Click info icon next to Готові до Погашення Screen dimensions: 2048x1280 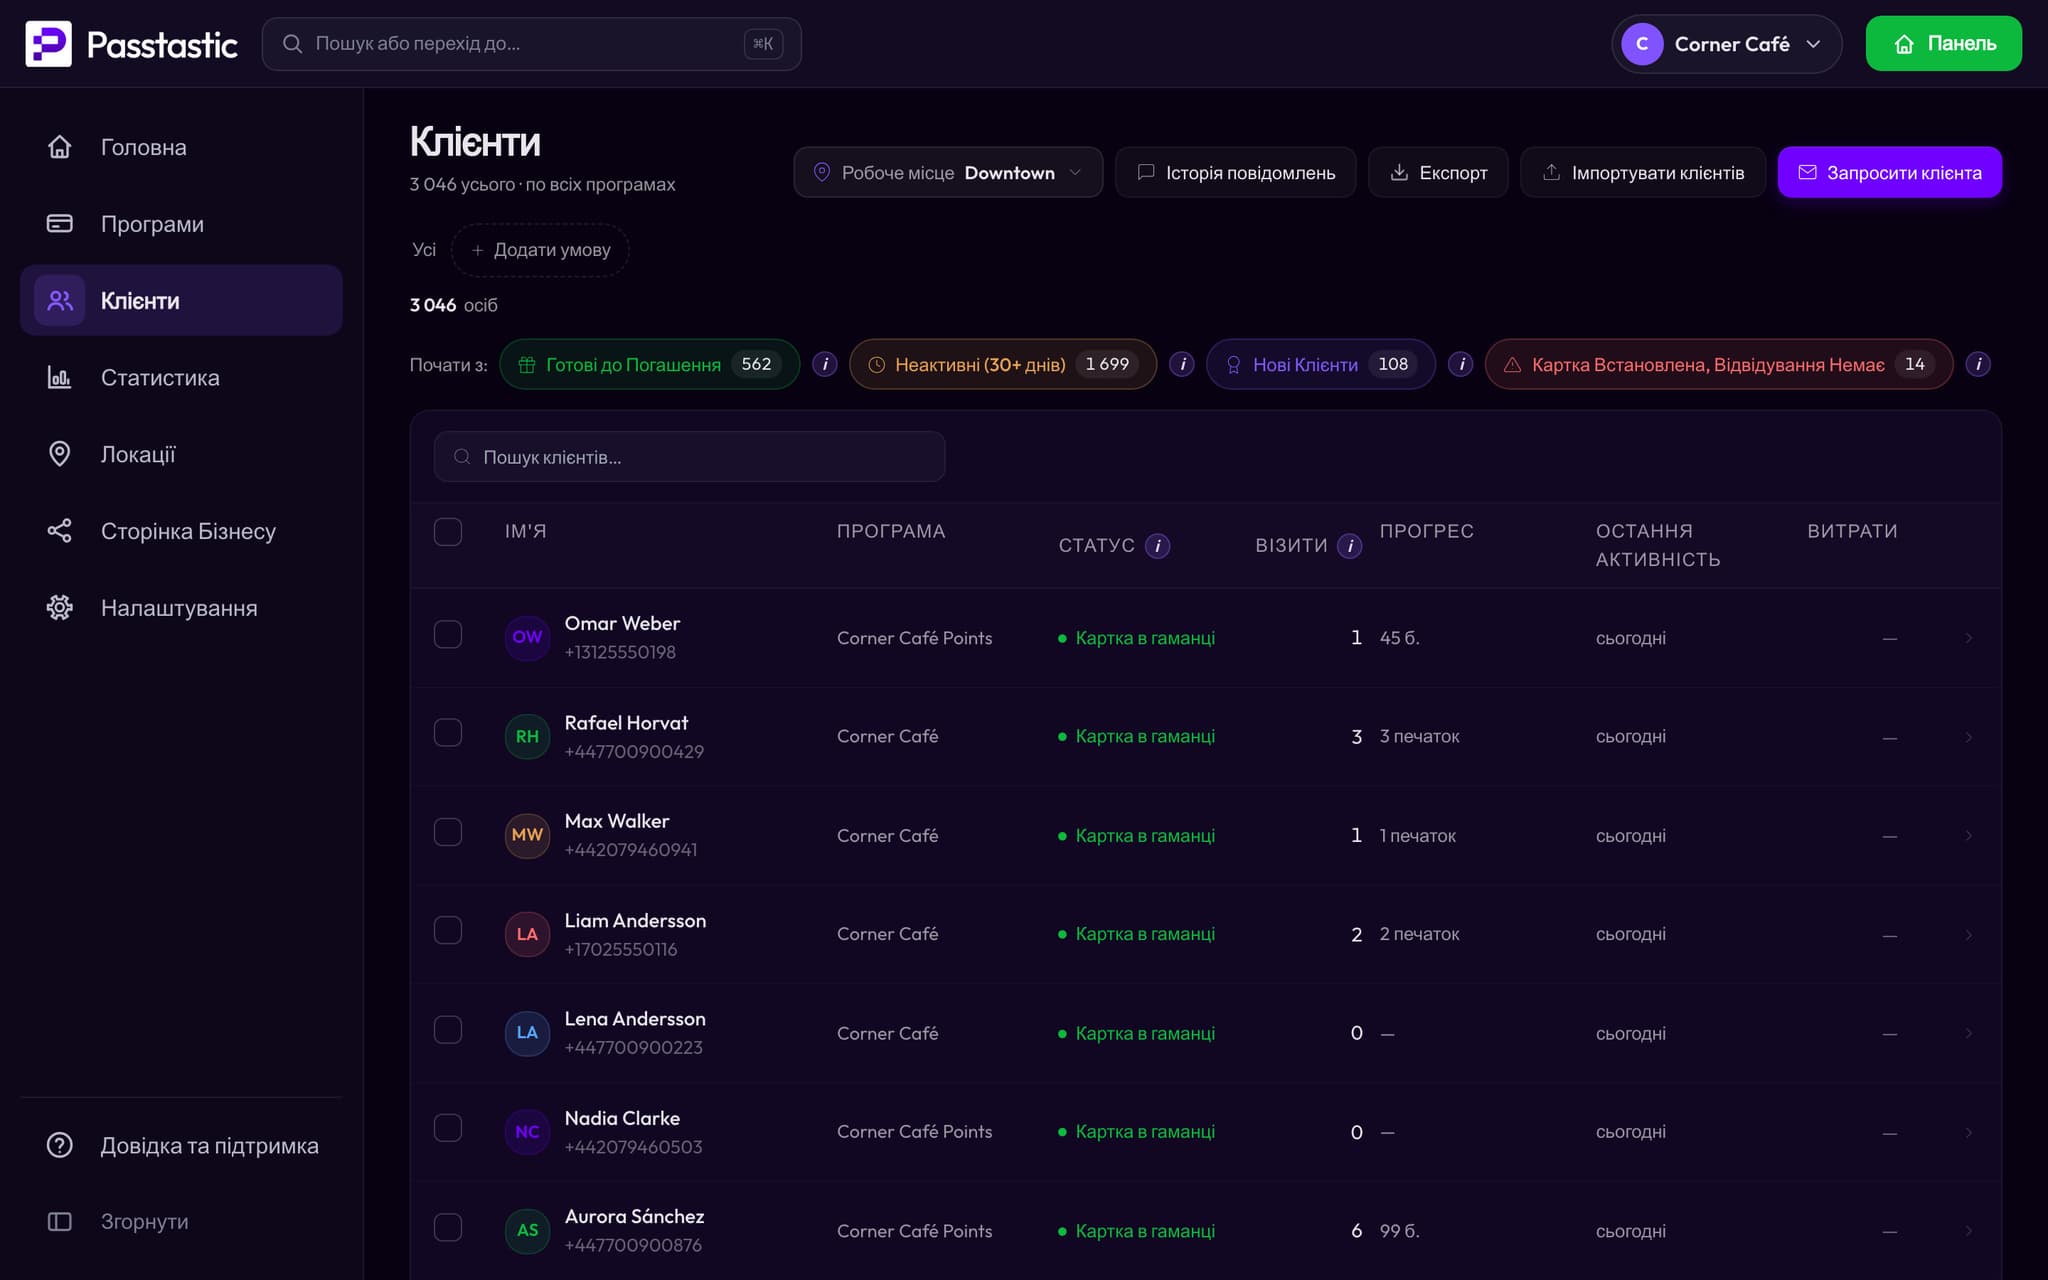coord(824,364)
